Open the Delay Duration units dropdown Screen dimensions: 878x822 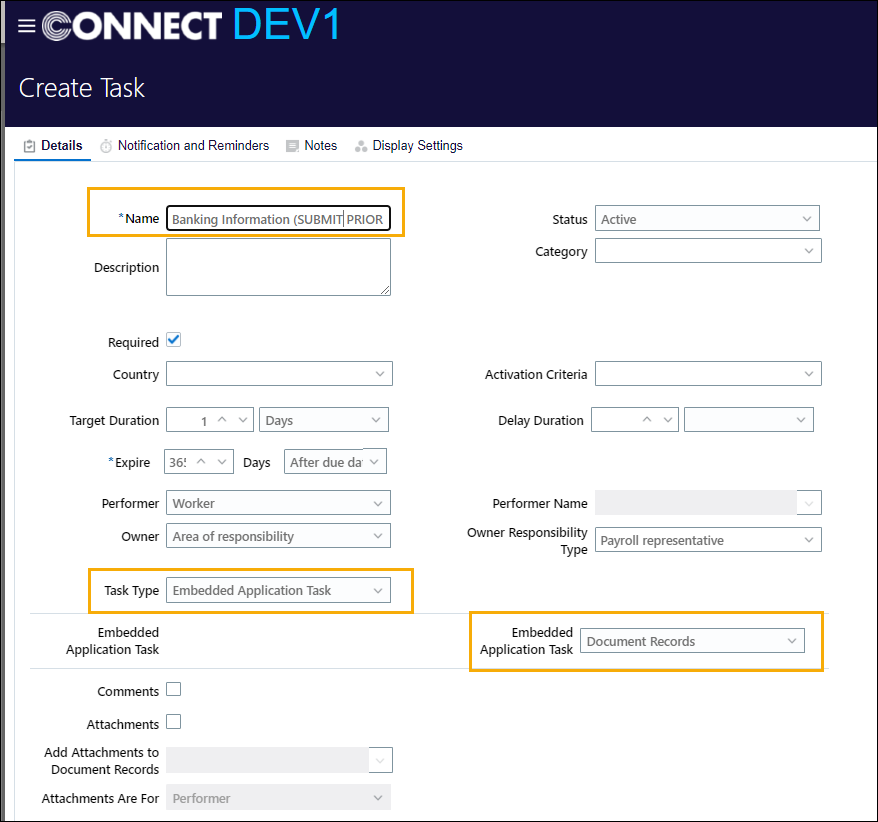pyautogui.click(x=749, y=419)
